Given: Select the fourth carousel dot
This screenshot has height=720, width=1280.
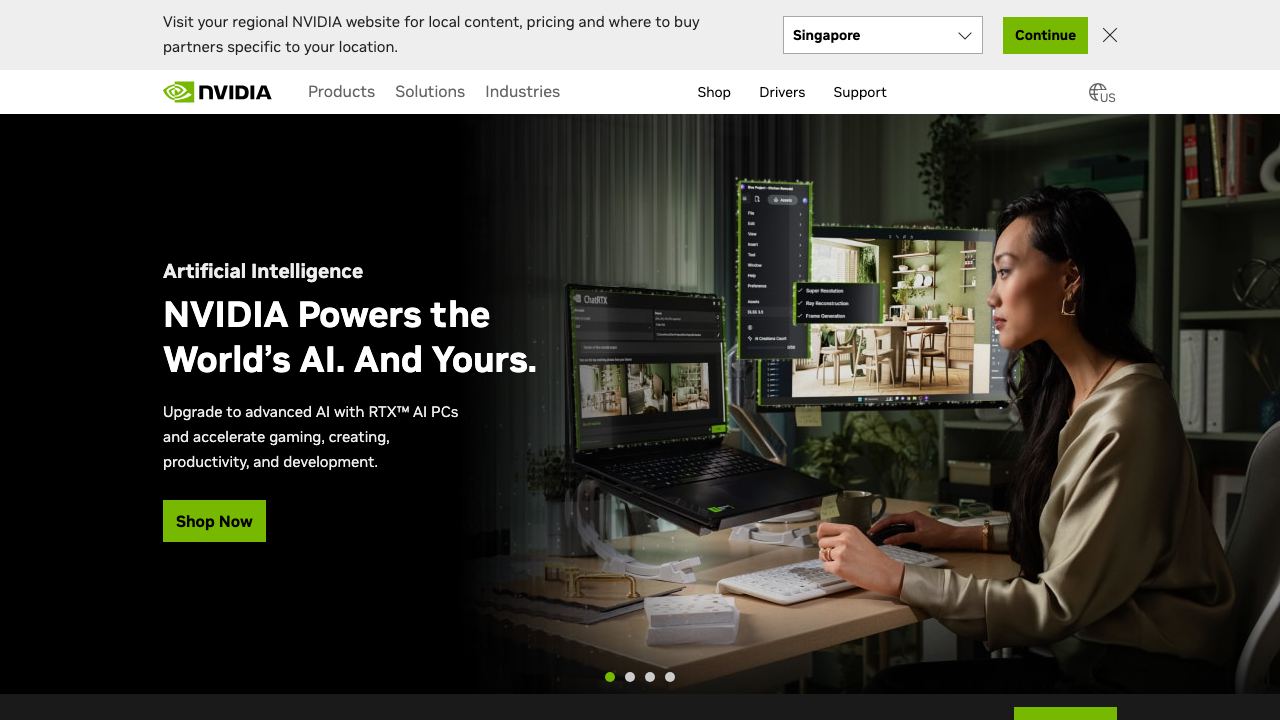Looking at the screenshot, I should tap(670, 677).
